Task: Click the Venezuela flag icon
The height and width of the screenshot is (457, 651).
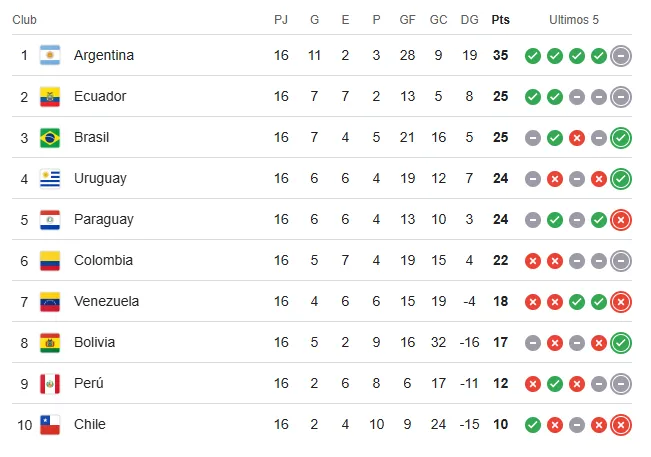Action: click(x=50, y=301)
